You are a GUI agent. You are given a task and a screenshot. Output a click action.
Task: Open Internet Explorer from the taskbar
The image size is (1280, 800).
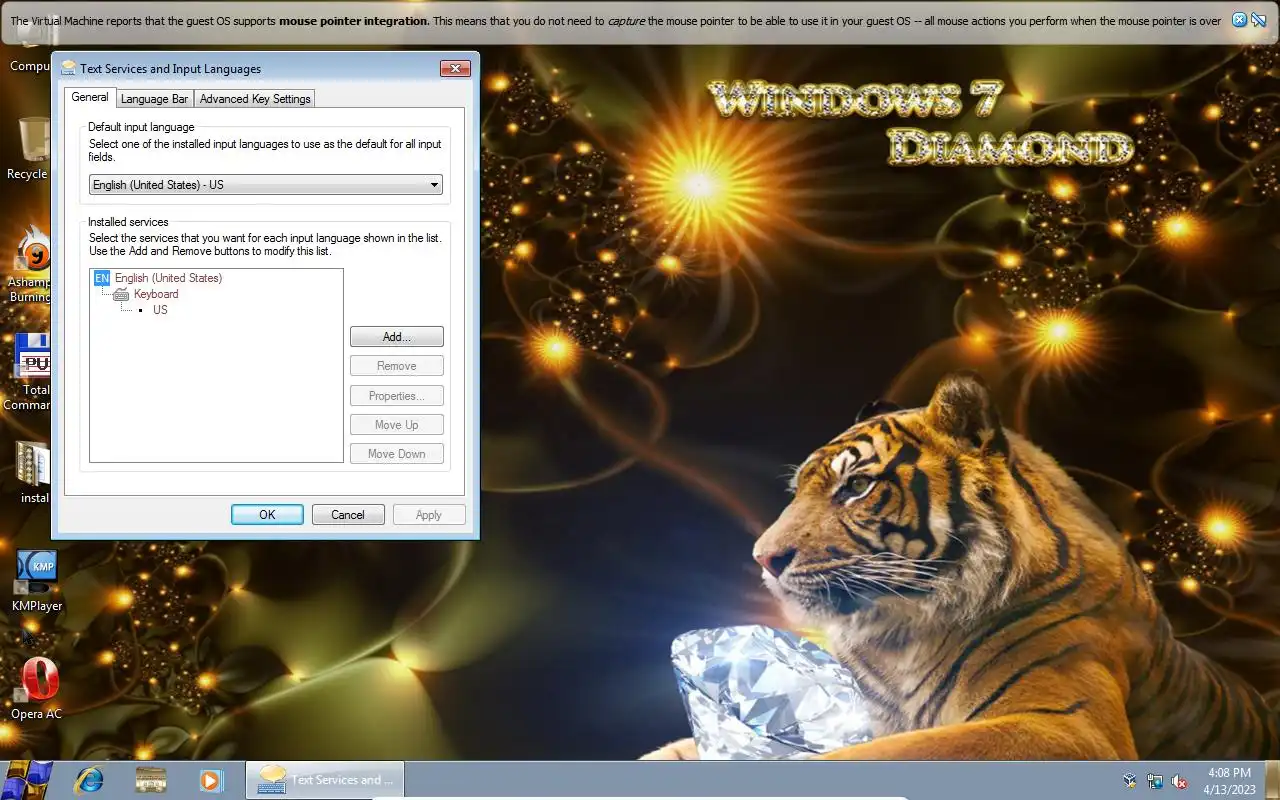tap(90, 780)
